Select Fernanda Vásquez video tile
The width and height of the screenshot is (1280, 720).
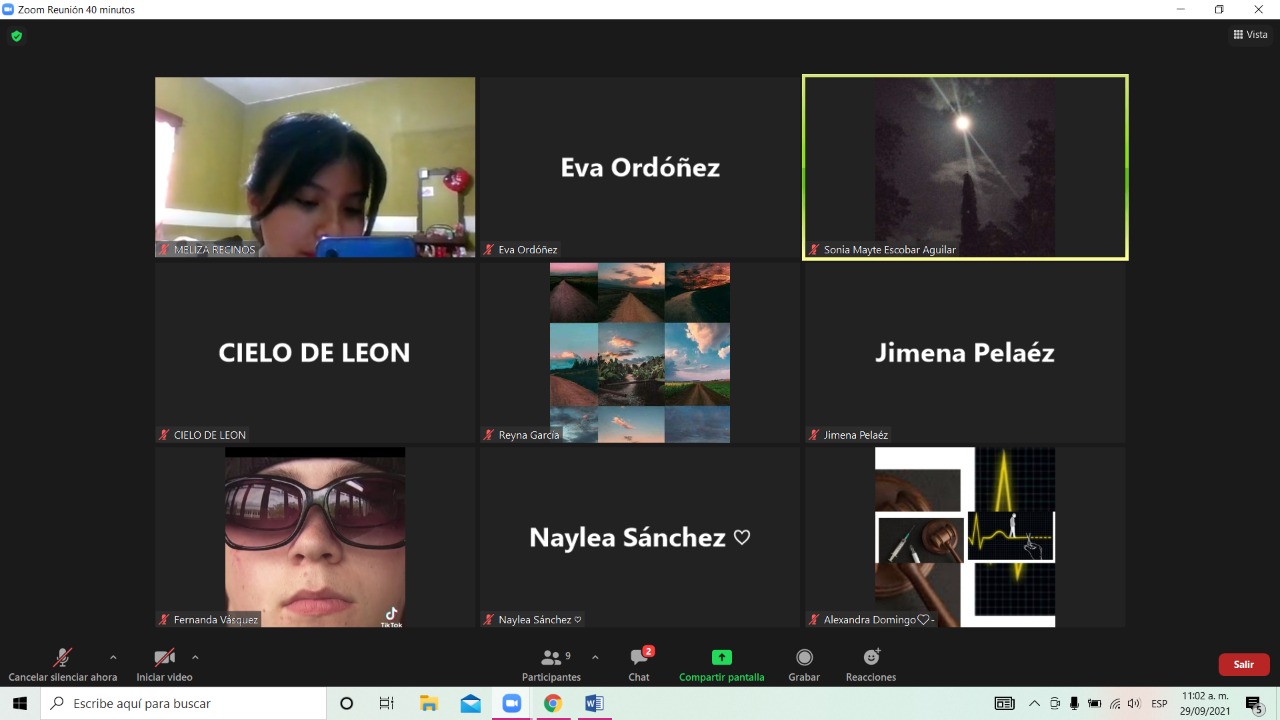[x=315, y=537]
